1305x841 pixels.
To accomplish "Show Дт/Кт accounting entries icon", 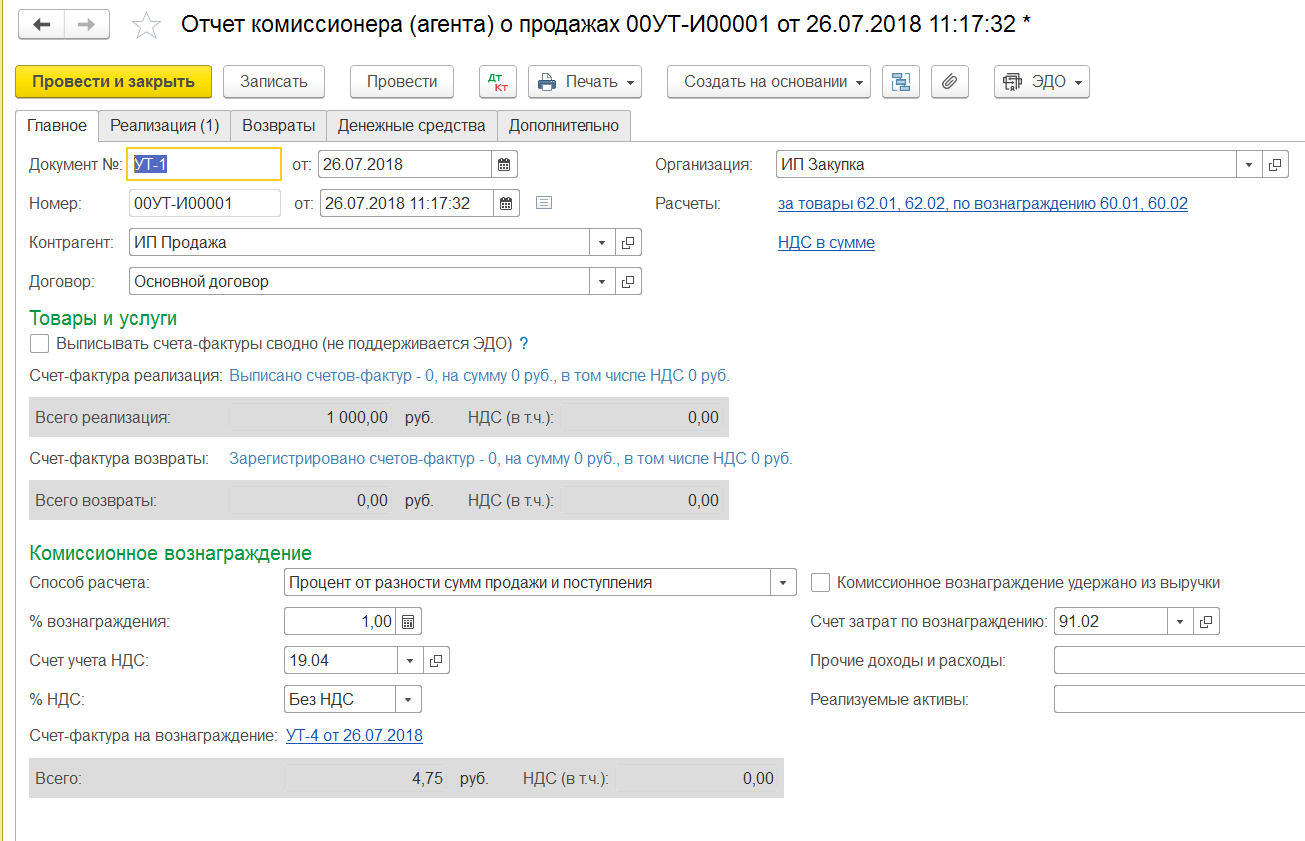I will click(x=498, y=82).
